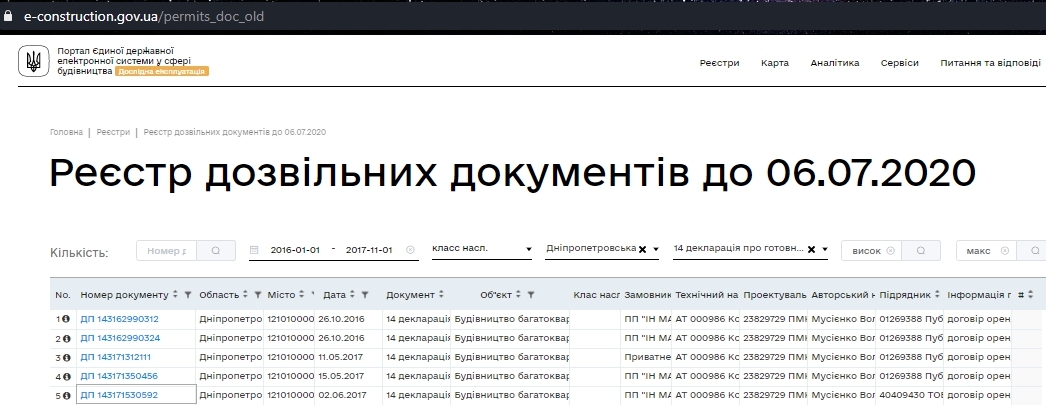Click info icon in row 4
Image resolution: width=1046 pixels, height=410 pixels.
(66, 376)
